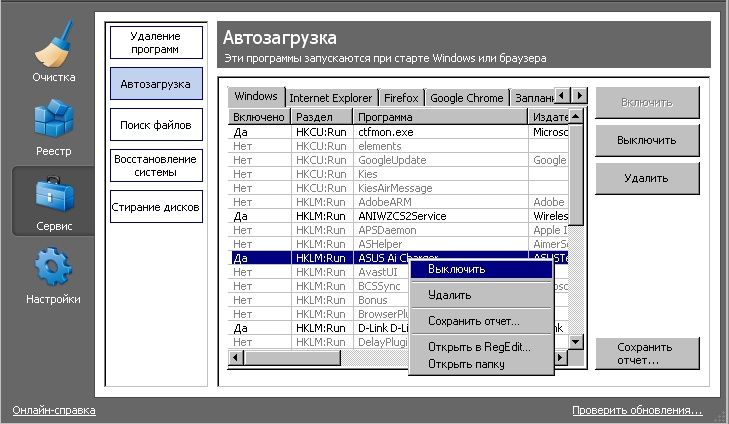Screen dimensions: 729x424
Task: Choose Выключить in the context menu
Action: pos(456,269)
